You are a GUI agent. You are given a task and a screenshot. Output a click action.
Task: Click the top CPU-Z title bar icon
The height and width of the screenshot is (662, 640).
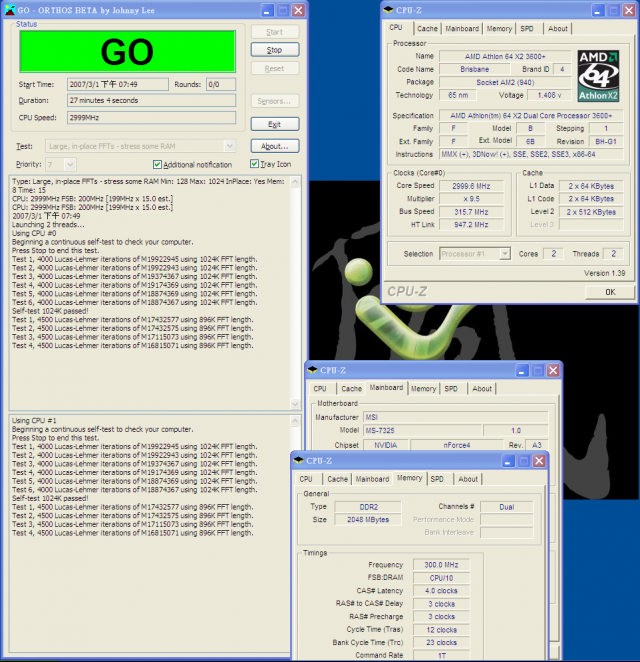388,10
